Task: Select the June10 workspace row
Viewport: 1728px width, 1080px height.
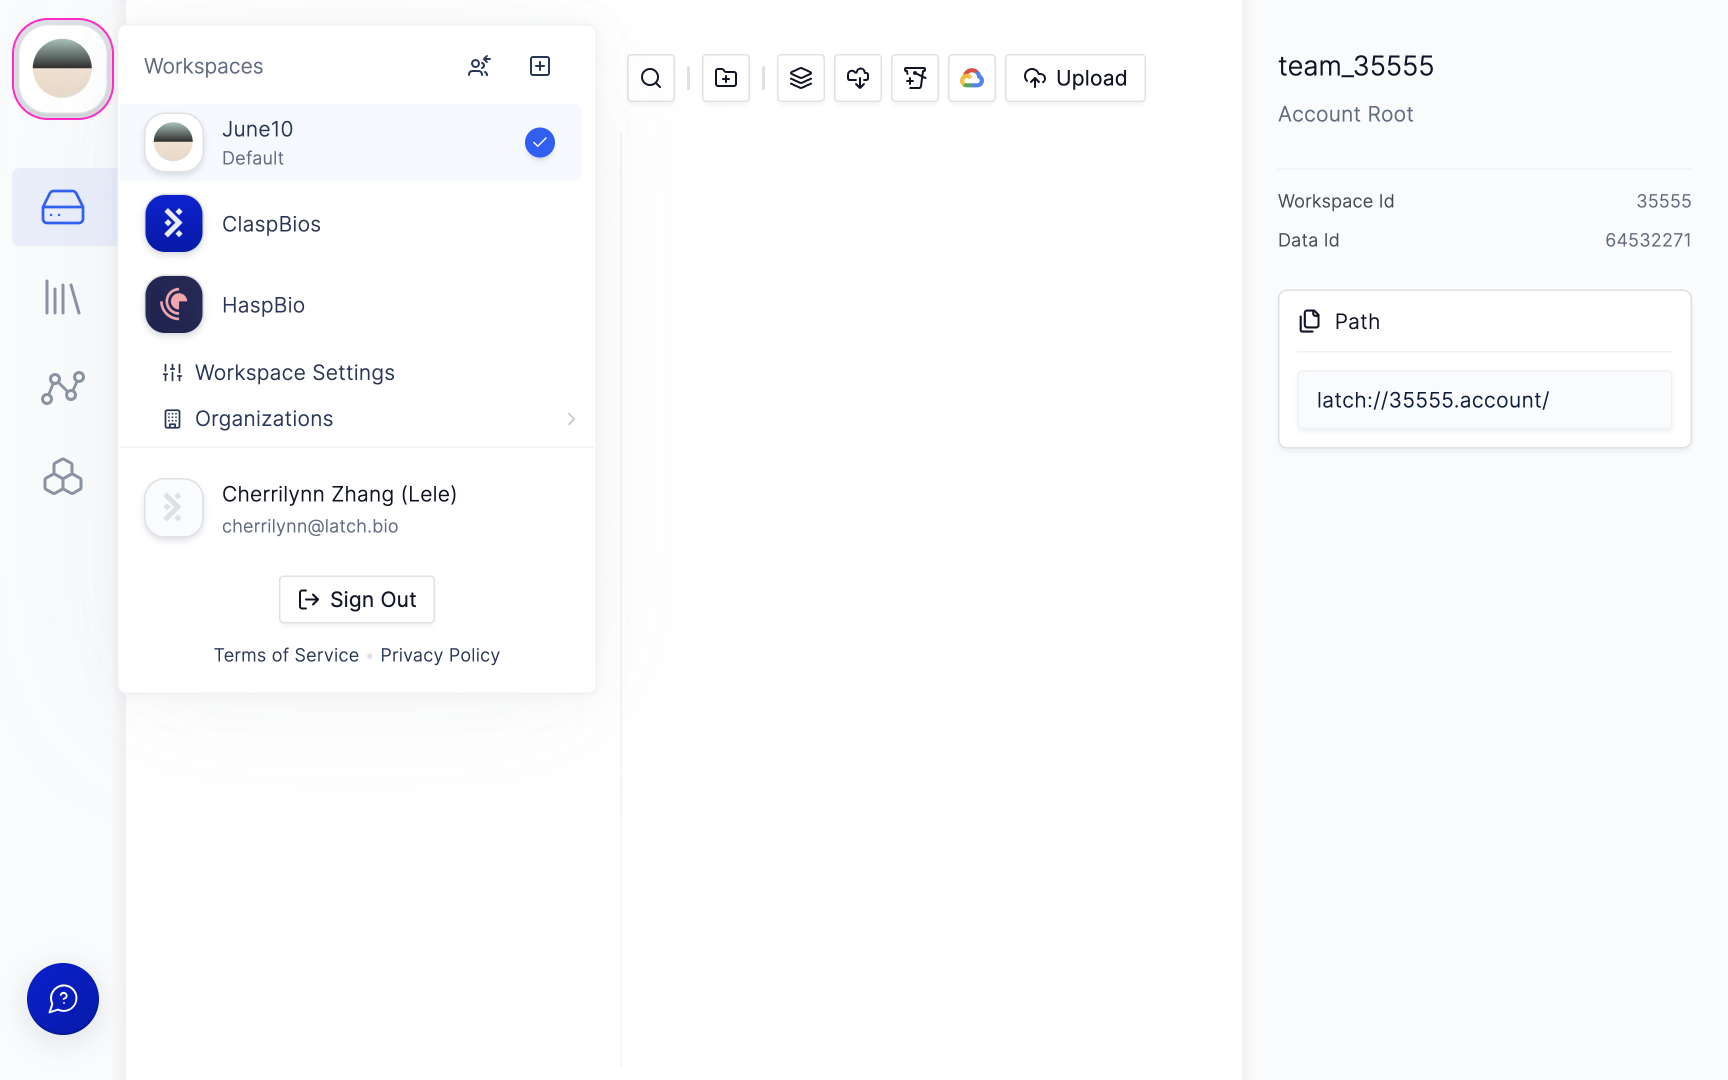Action: tap(350, 143)
